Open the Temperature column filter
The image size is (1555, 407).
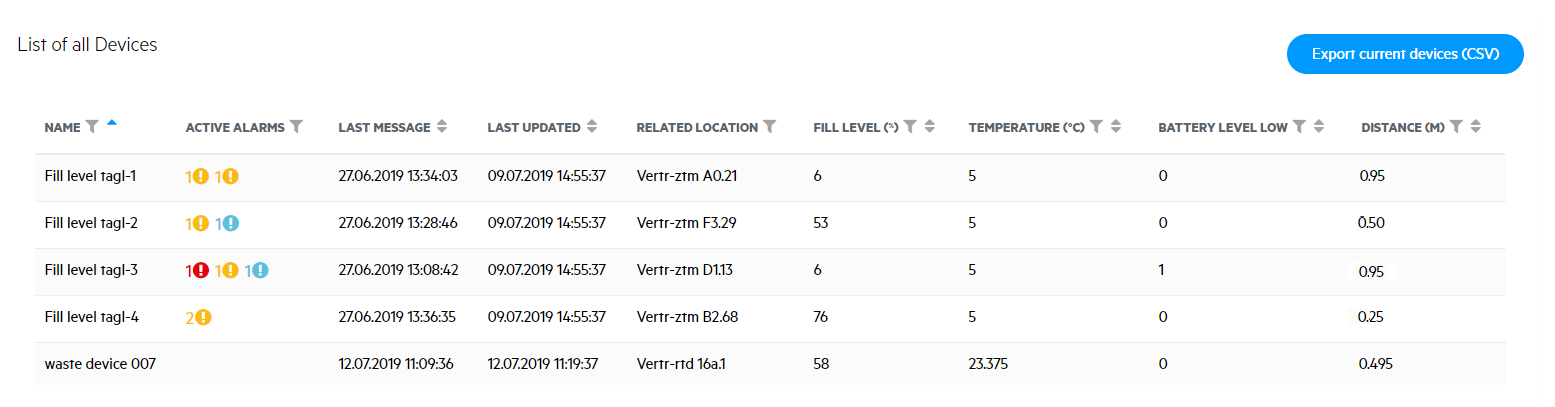click(1096, 127)
